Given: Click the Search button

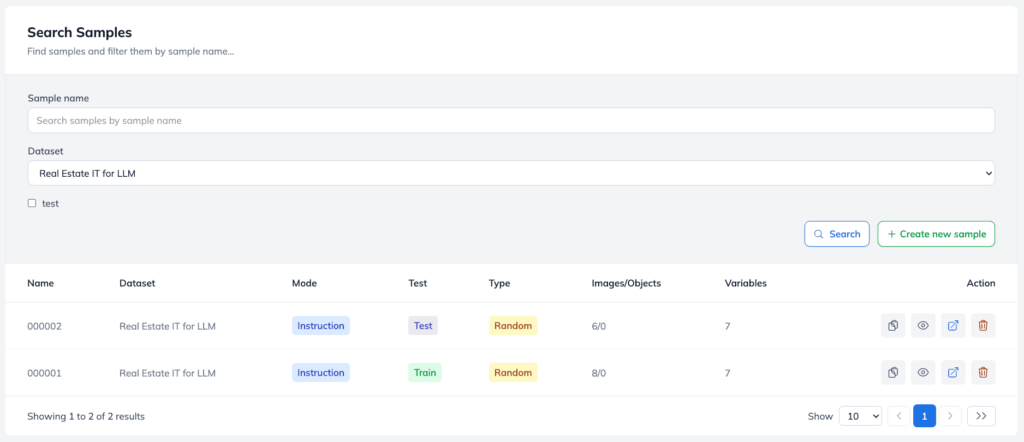Looking at the screenshot, I should click(x=837, y=234).
